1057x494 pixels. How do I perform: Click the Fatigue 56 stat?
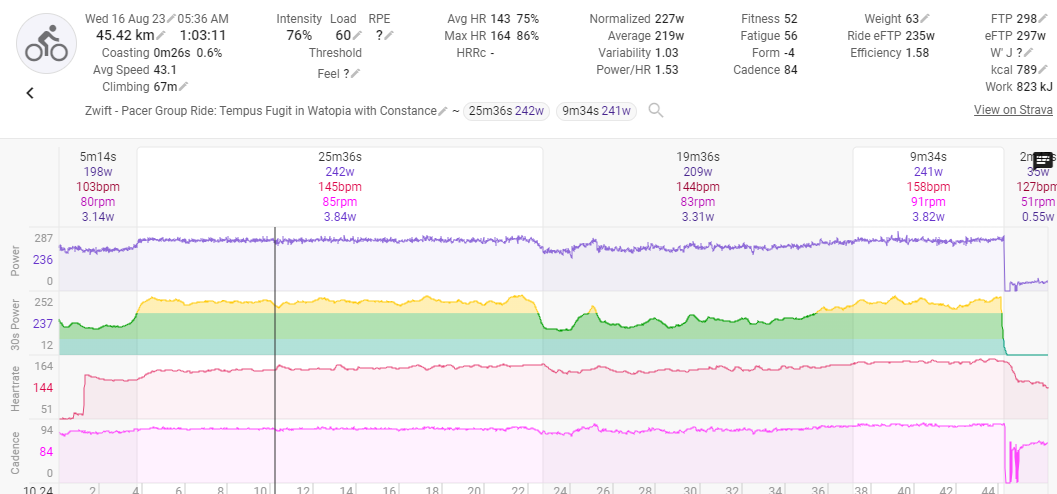(768, 36)
